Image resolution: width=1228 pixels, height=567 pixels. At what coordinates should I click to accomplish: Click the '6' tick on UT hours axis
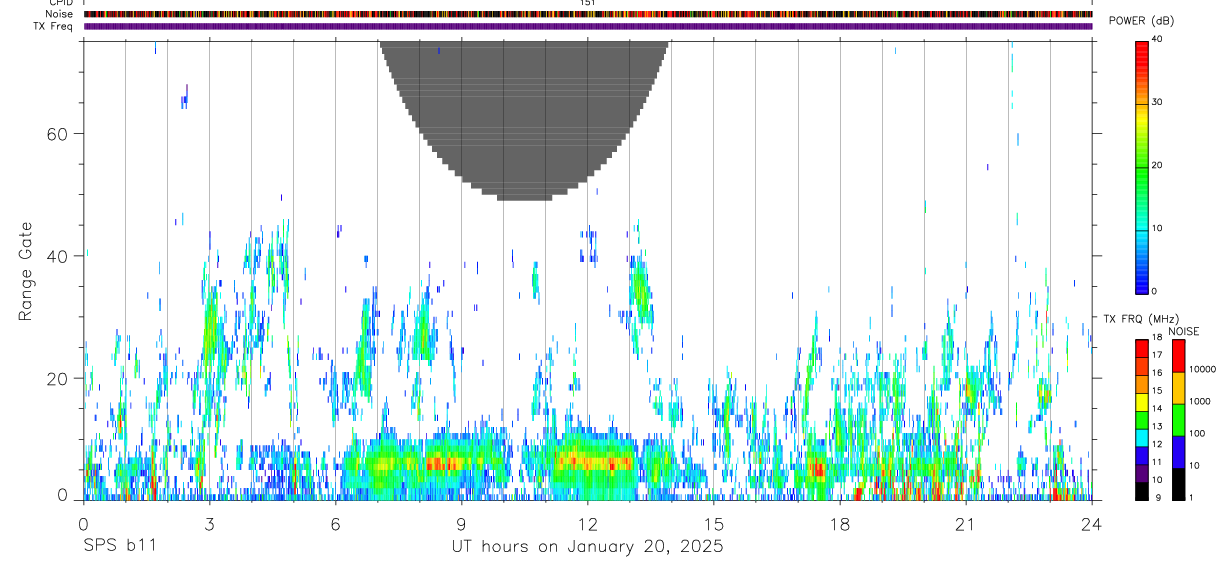pos(335,523)
